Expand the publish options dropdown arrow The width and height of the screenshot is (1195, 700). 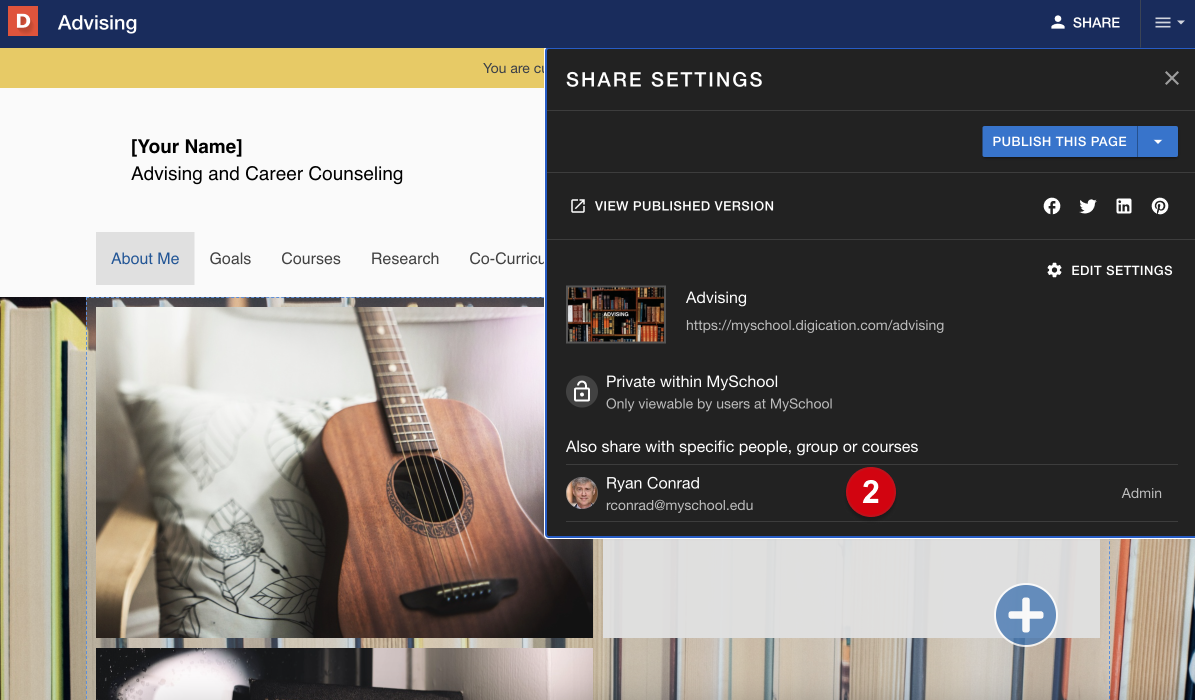pyautogui.click(x=1158, y=142)
